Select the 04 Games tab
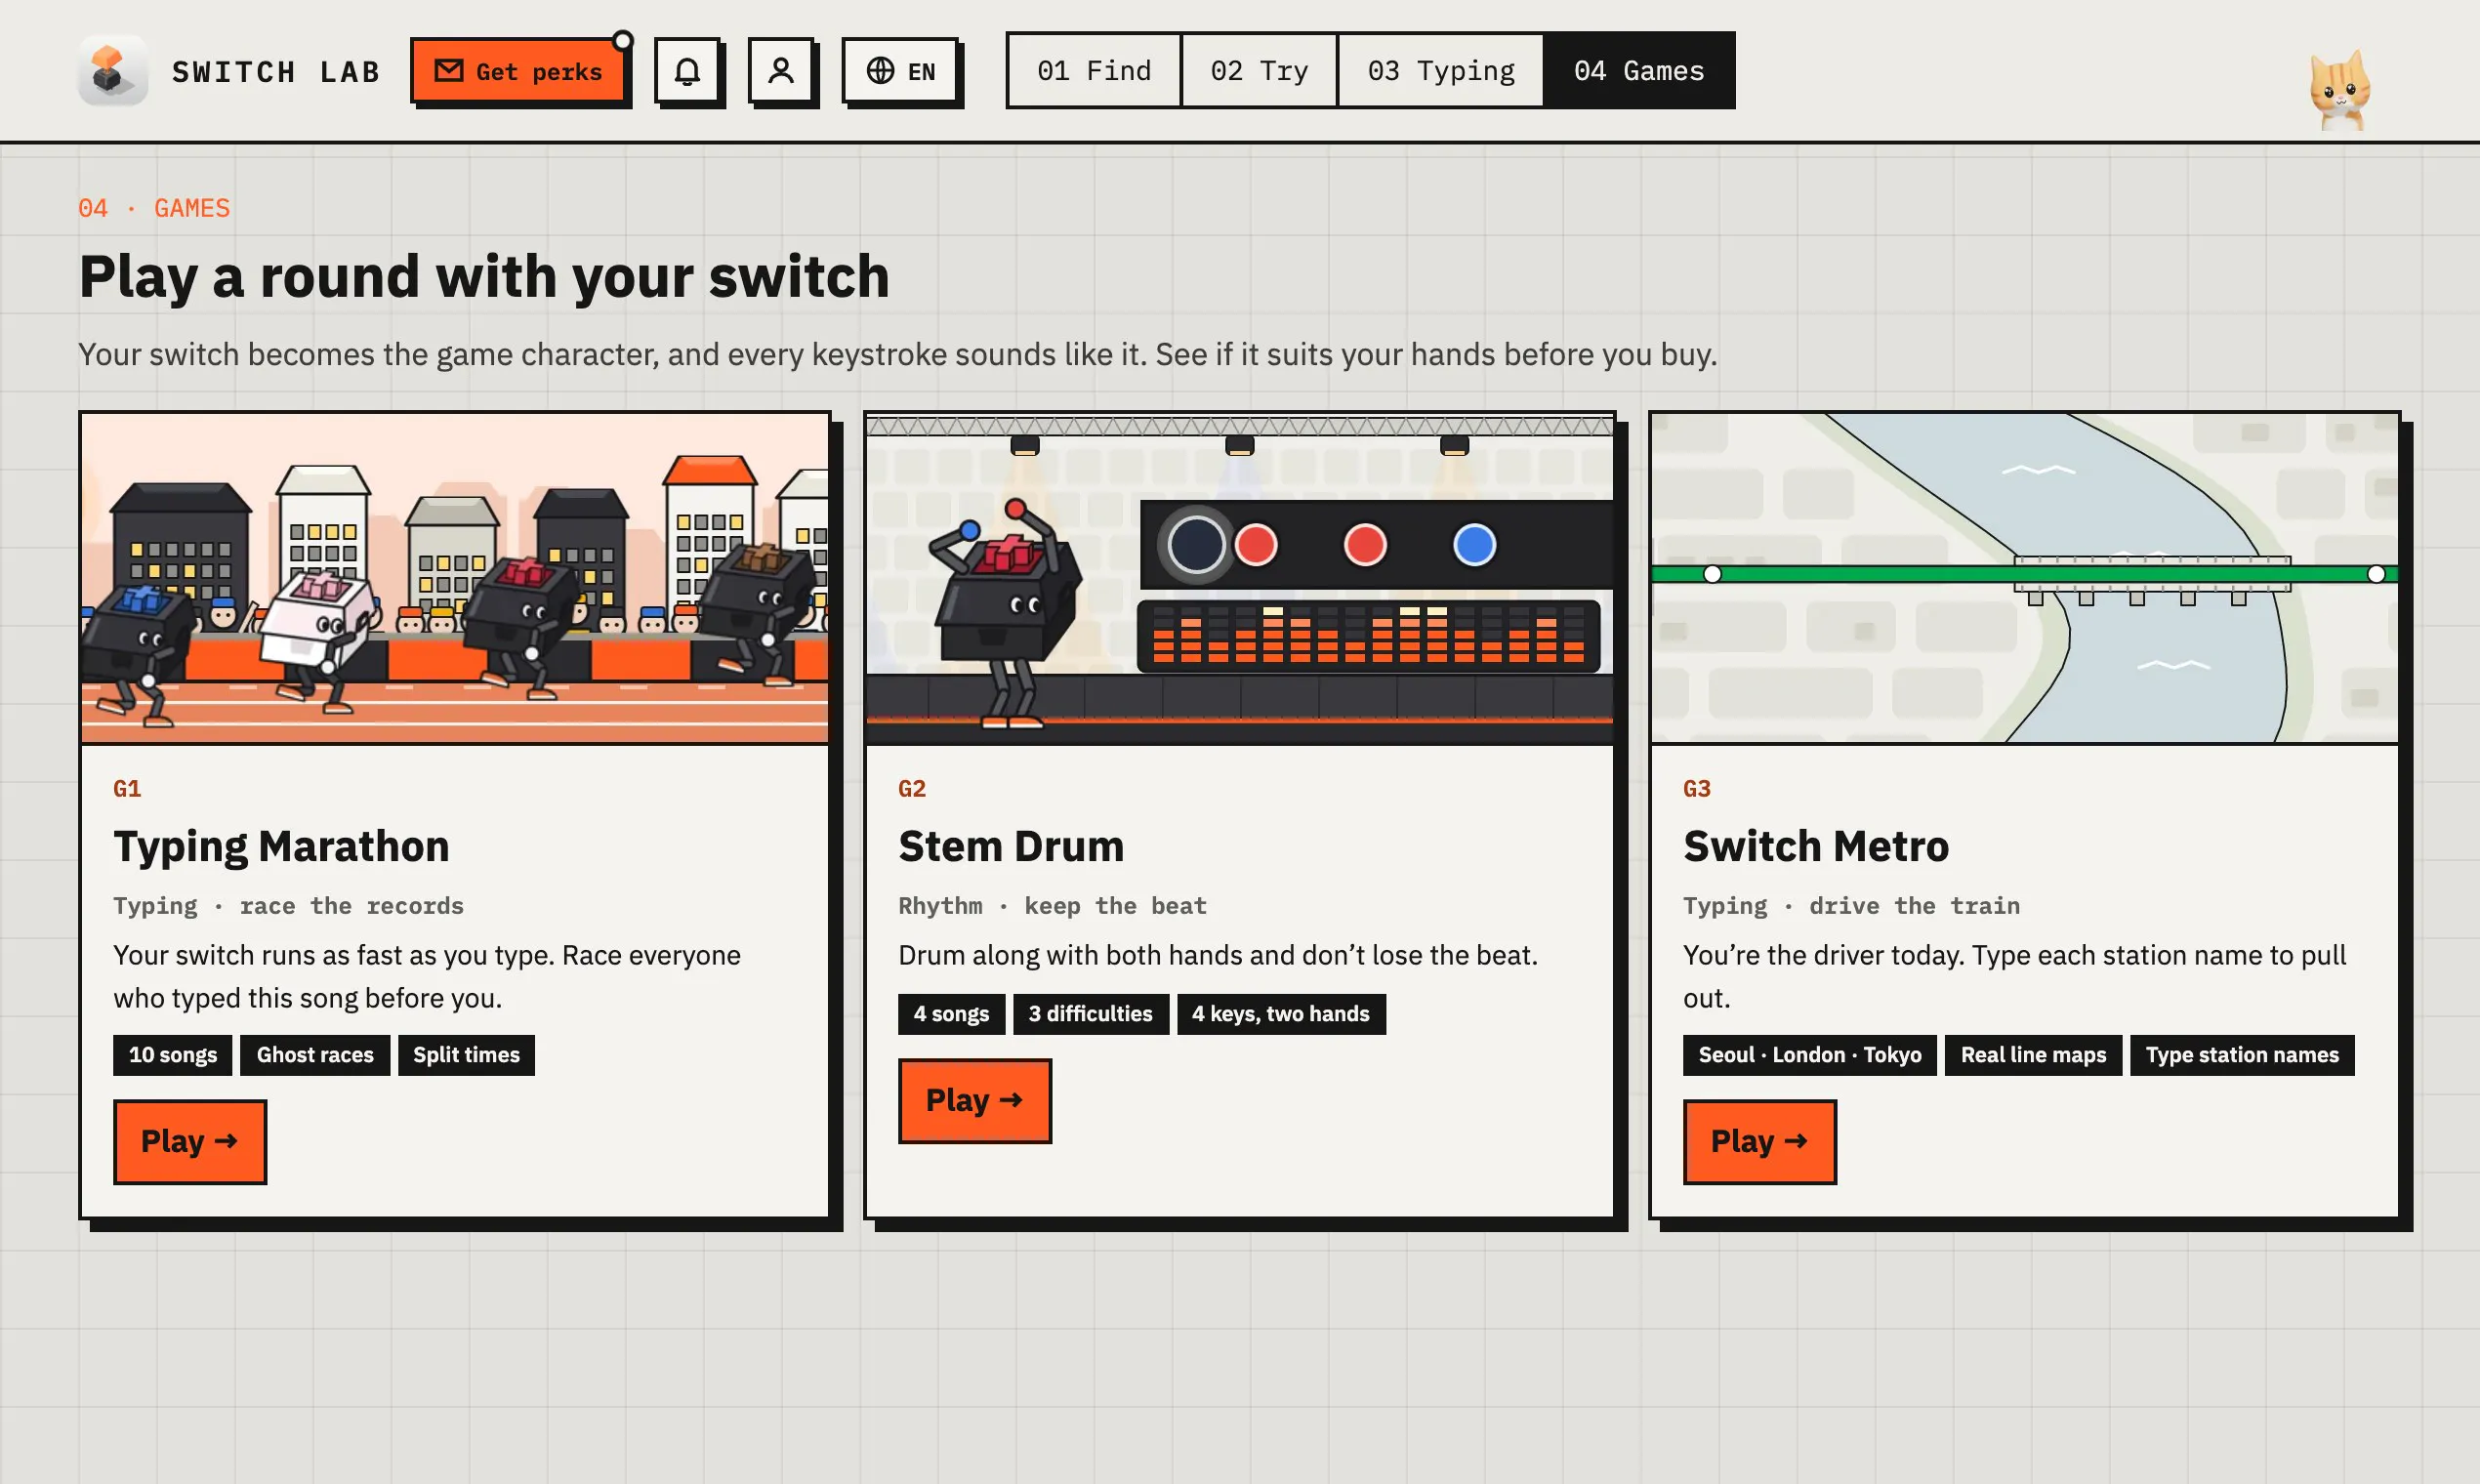Image resolution: width=2480 pixels, height=1484 pixels. click(1639, 71)
